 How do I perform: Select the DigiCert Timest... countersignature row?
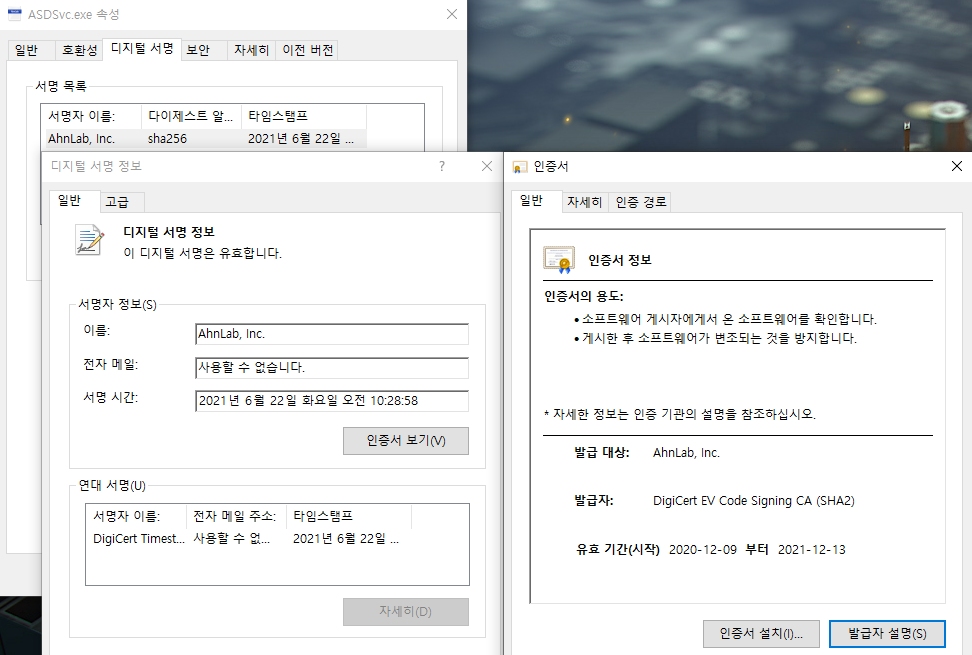[x=246, y=539]
